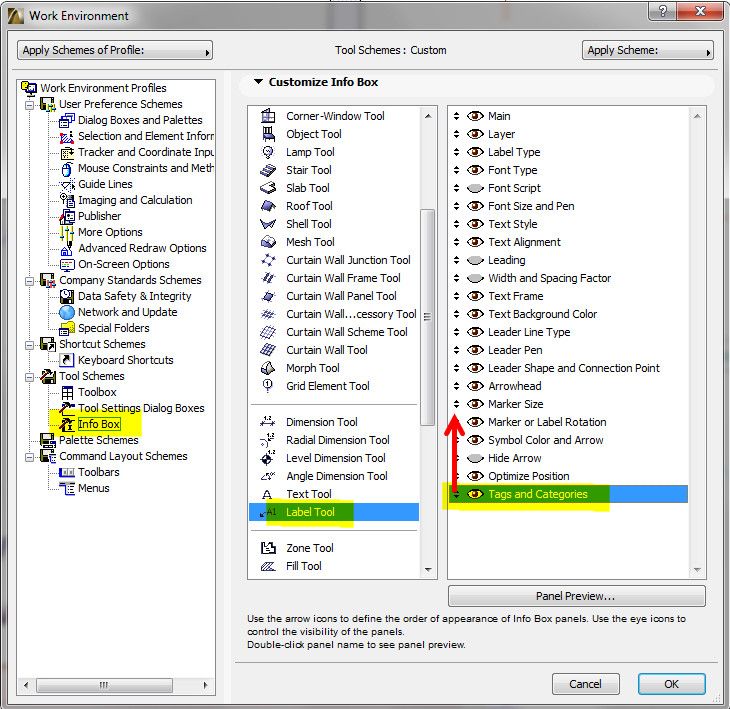Open the Publisher settings icon
The image size is (730, 709).
point(68,216)
